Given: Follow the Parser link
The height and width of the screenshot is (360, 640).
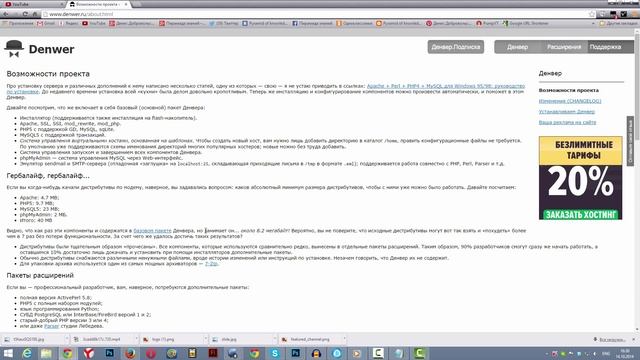Looking at the screenshot, I should [x=51, y=326].
